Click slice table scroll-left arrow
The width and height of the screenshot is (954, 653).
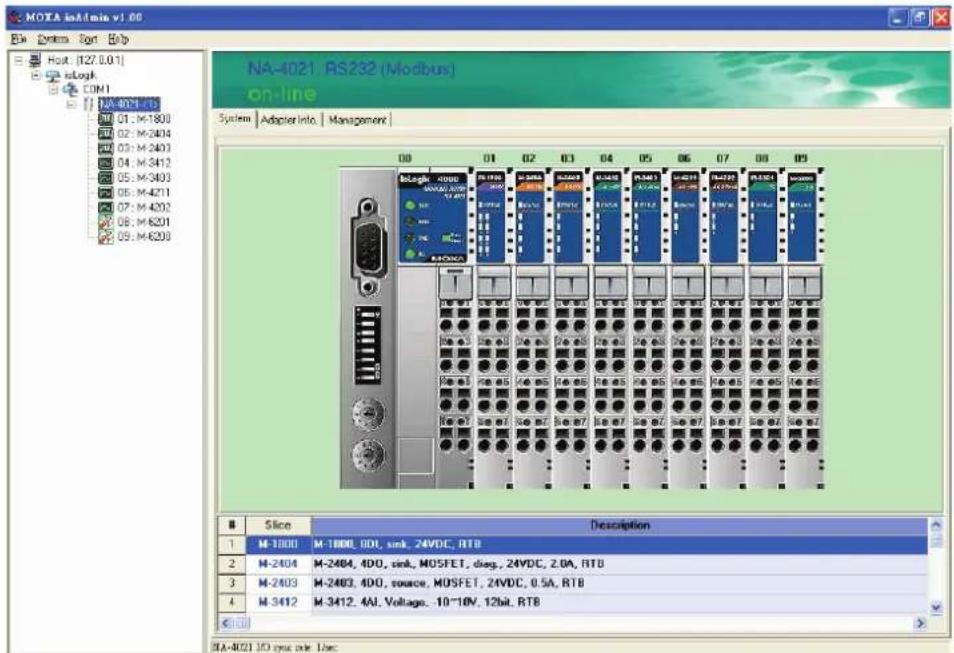226,623
